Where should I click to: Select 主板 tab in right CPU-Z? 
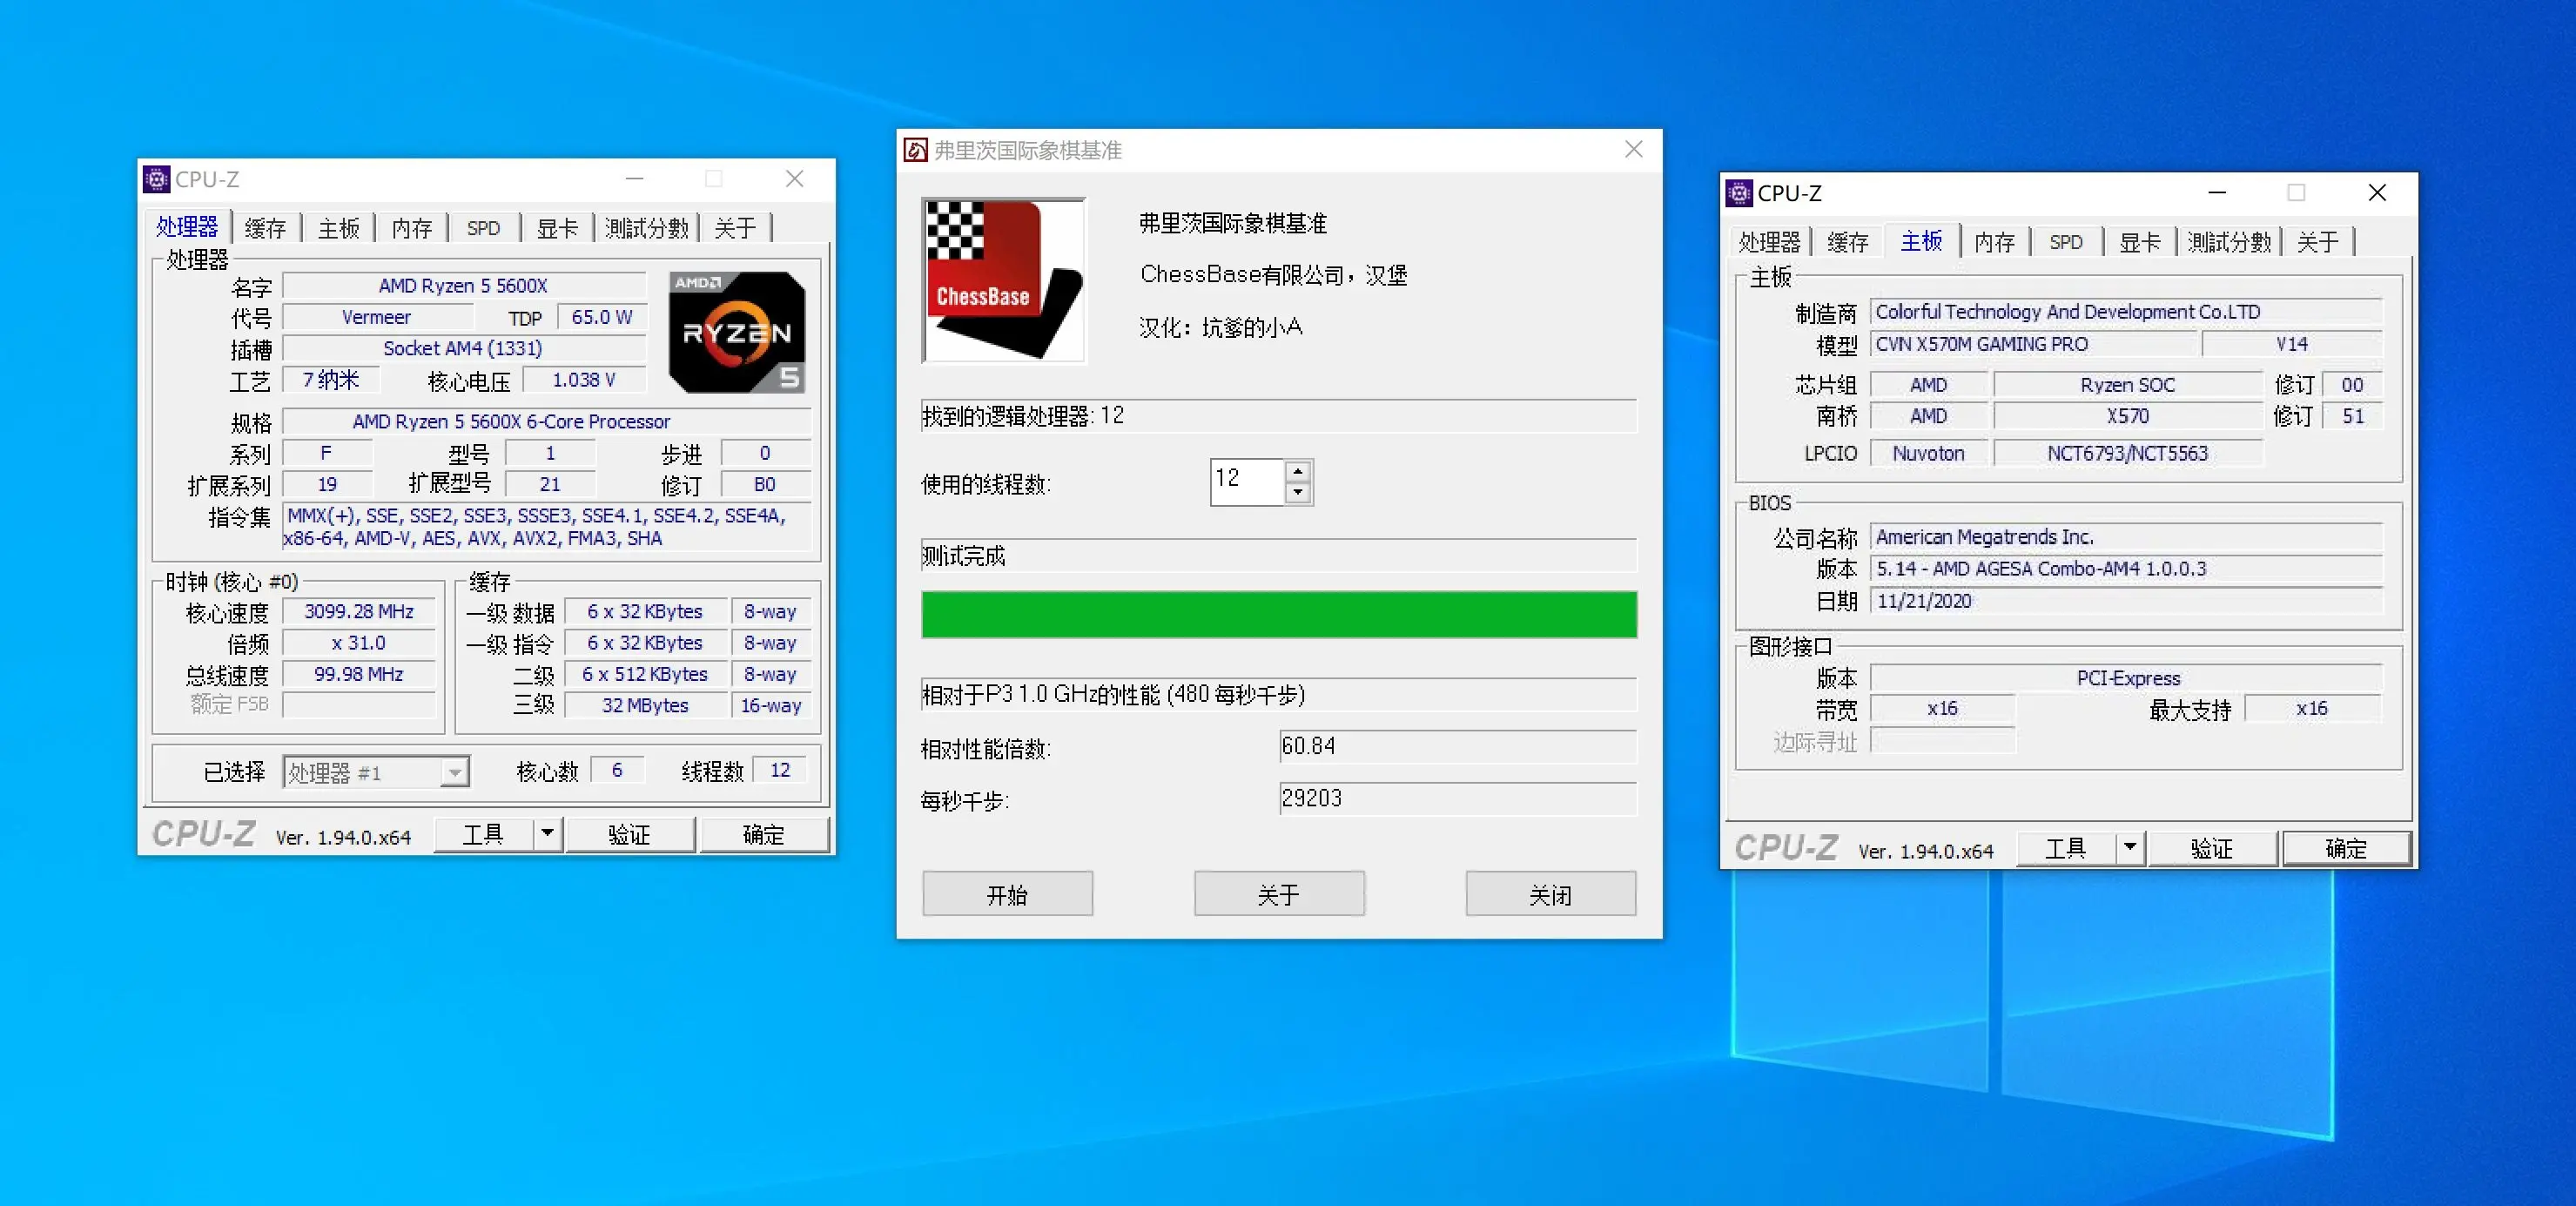coord(1921,241)
